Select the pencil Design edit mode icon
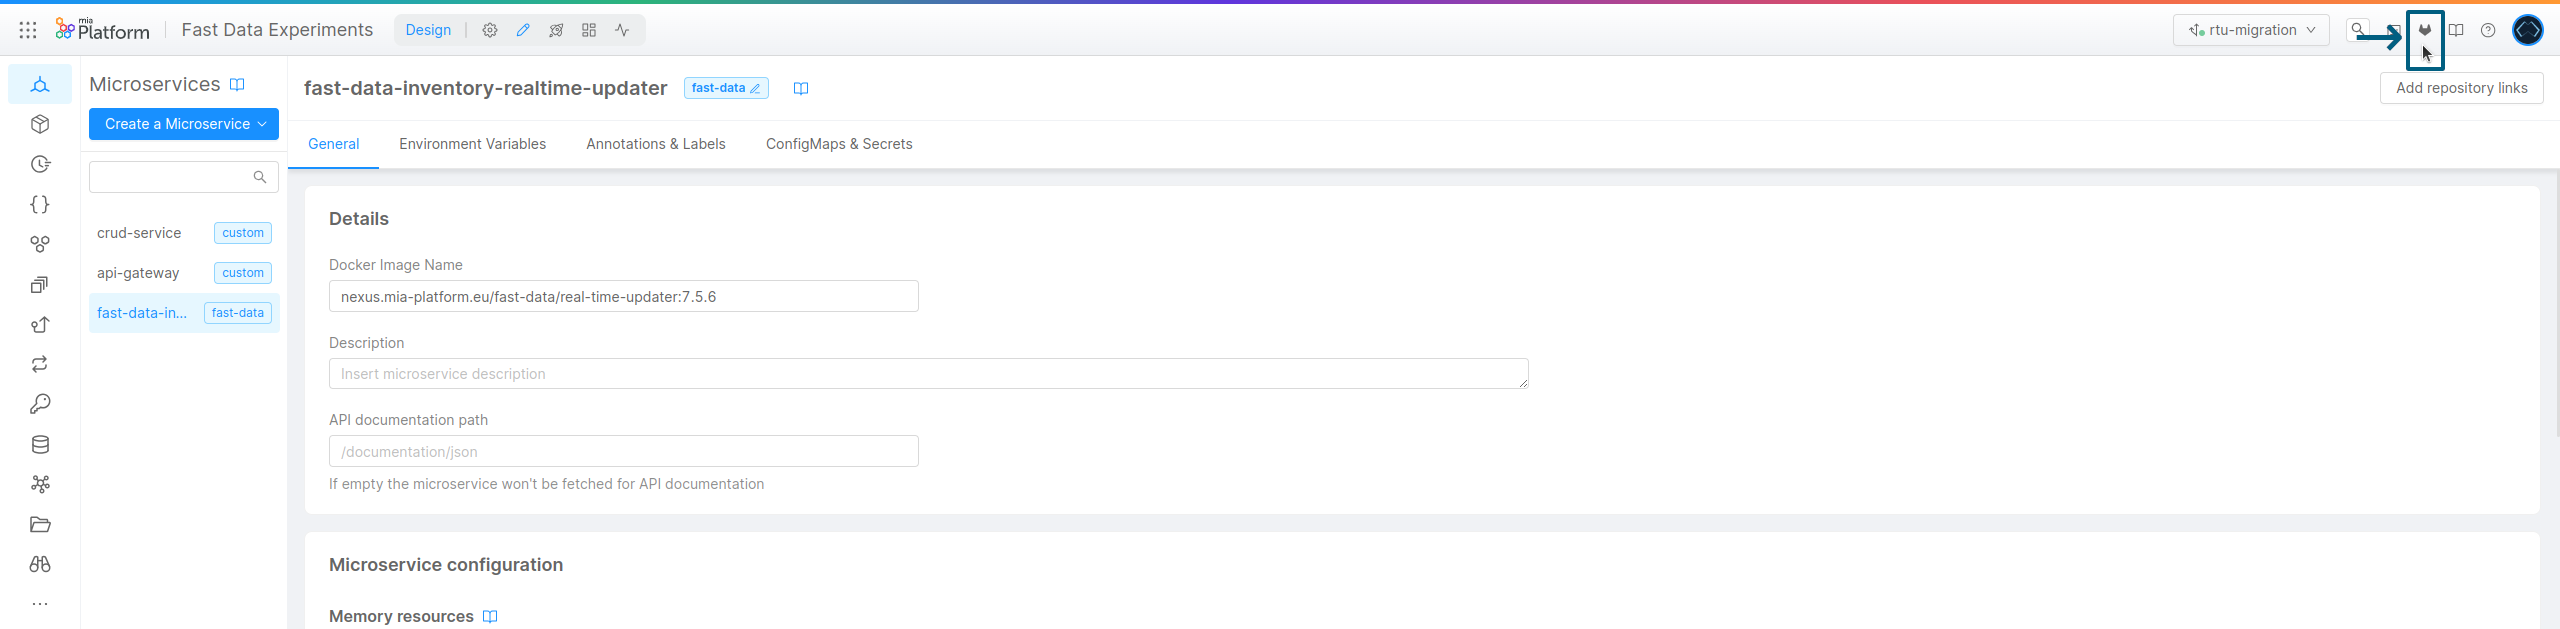The width and height of the screenshot is (2560, 629). tap(523, 30)
